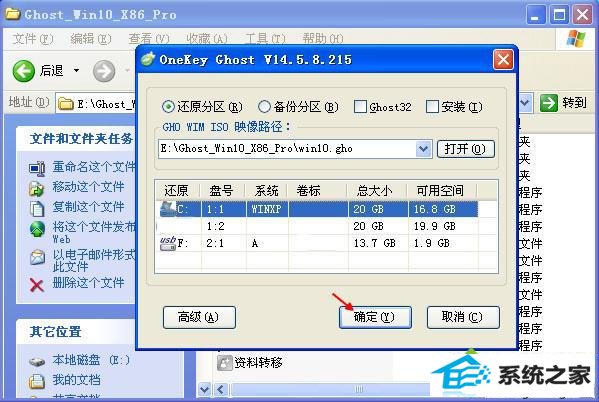The image size is (599, 402).
Task: Click the Explorer address bar folder path
Action: [x=96, y=104]
